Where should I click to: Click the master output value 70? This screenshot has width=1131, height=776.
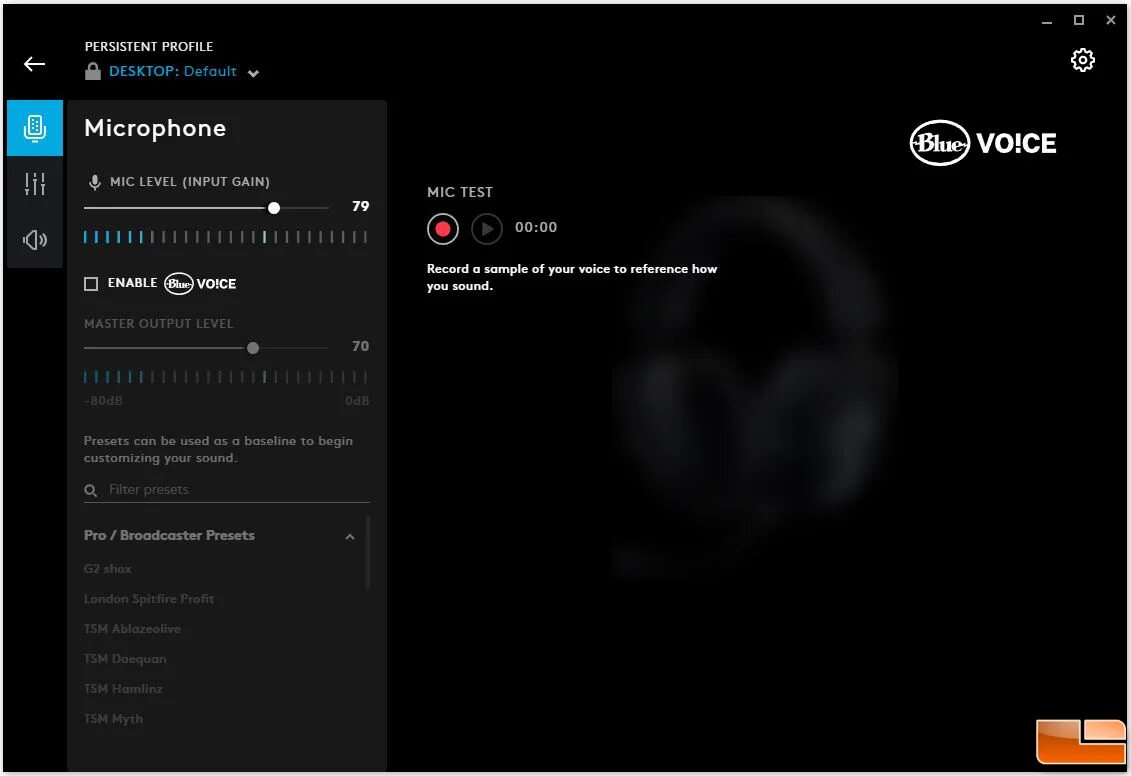click(x=361, y=346)
